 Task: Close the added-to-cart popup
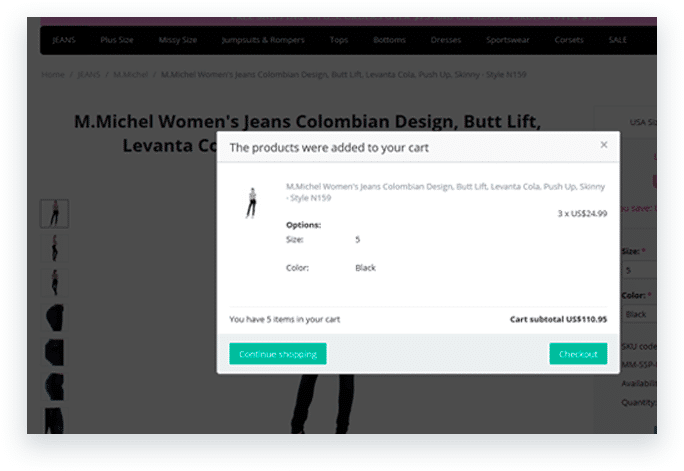[603, 145]
